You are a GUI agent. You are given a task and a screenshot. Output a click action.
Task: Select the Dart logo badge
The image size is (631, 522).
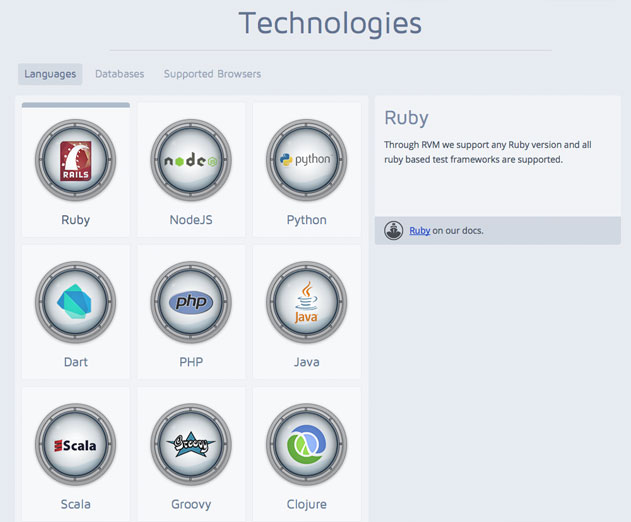pos(76,302)
